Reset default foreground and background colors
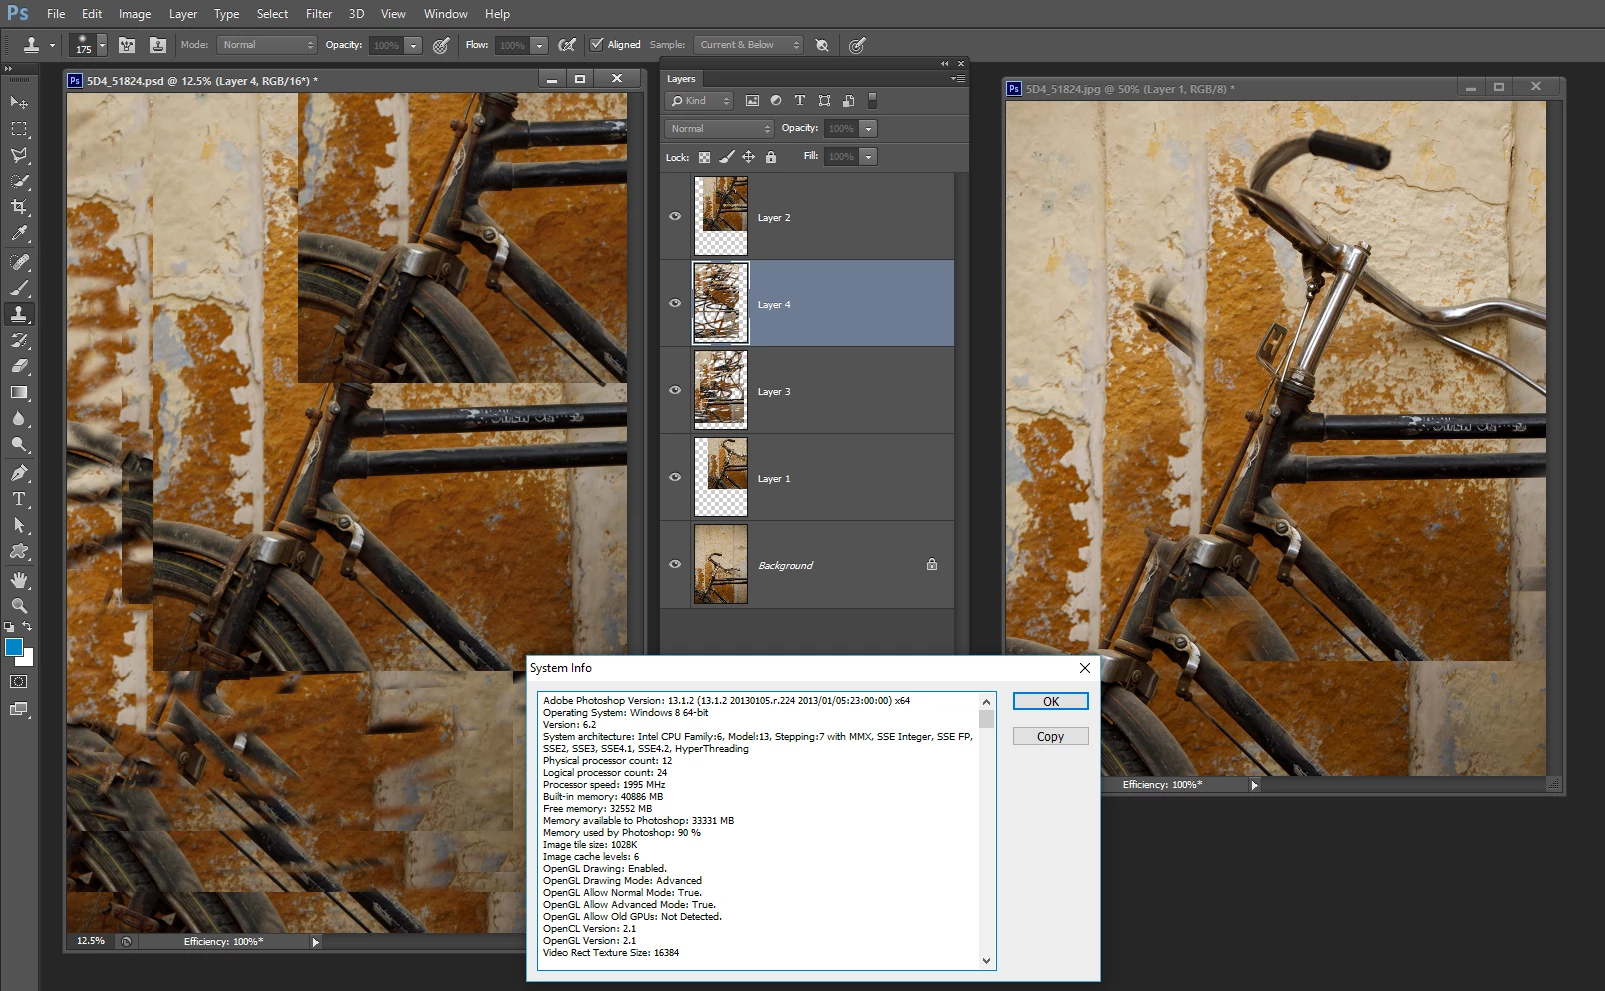The height and width of the screenshot is (991, 1605). click(x=9, y=627)
